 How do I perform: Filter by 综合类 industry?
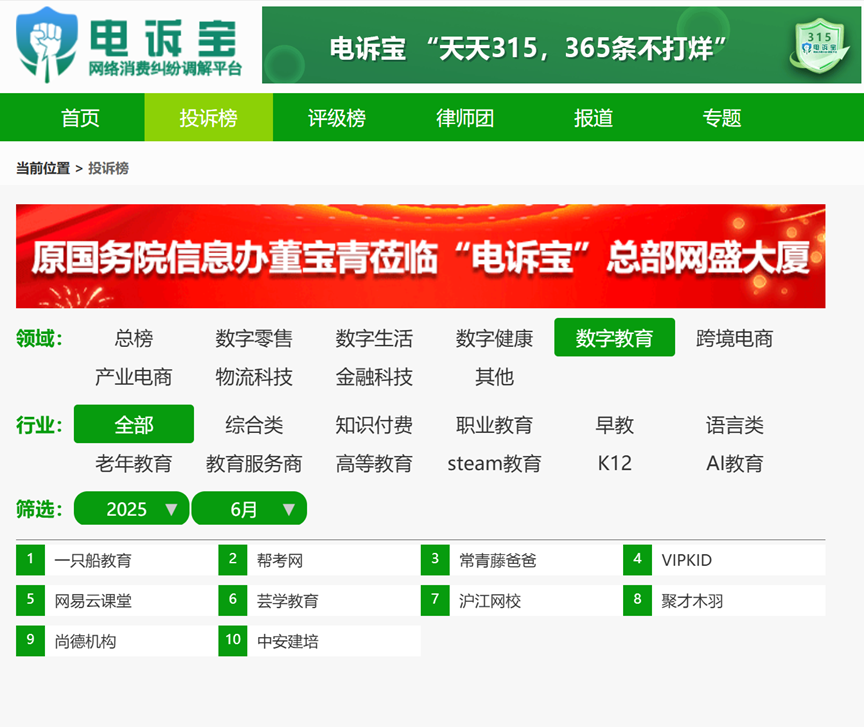pyautogui.click(x=254, y=425)
